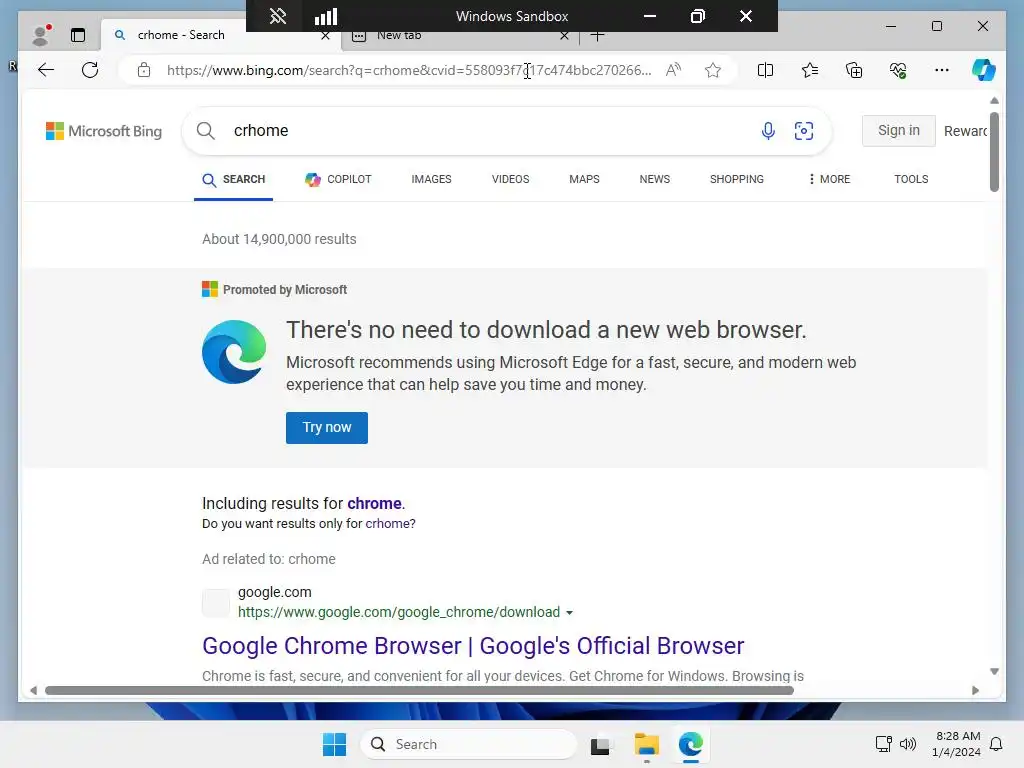
Task: Select the COPILOT search tab
Action: pos(338,179)
